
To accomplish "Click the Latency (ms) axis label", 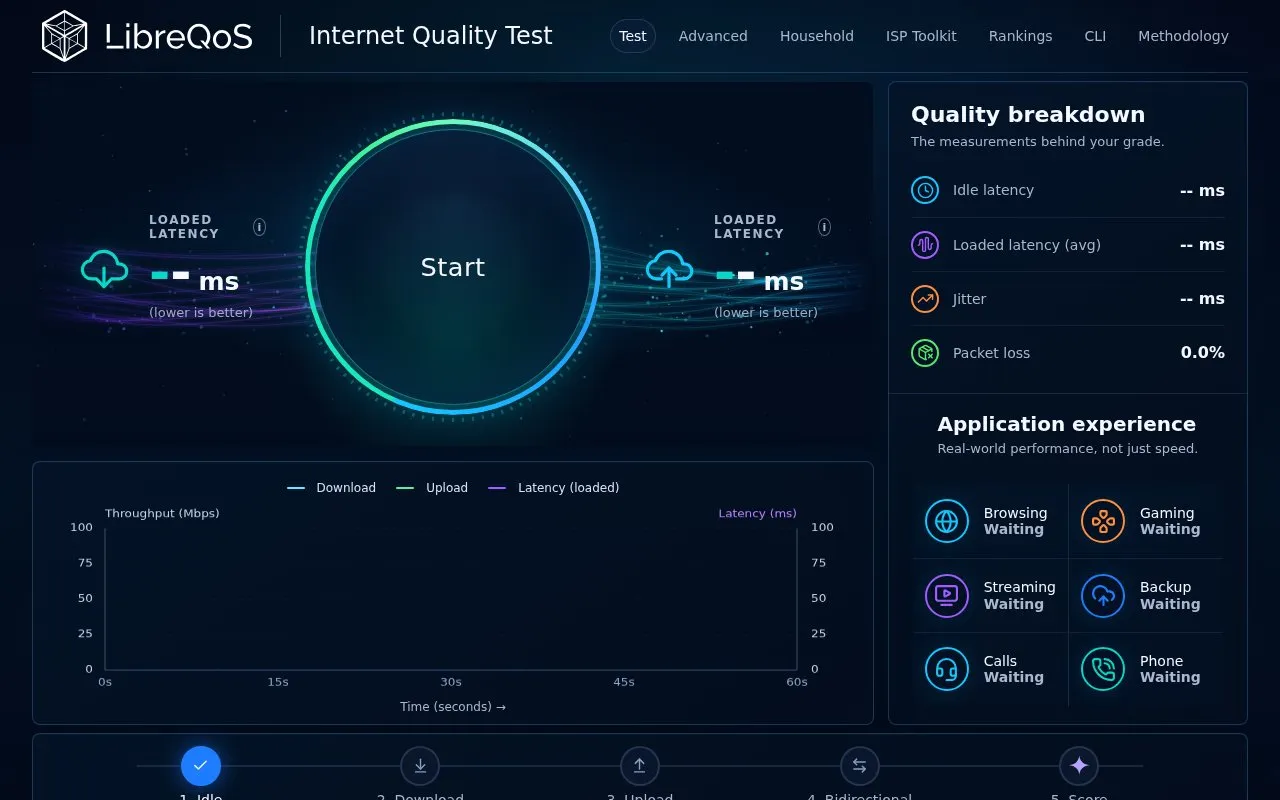I will (757, 513).
